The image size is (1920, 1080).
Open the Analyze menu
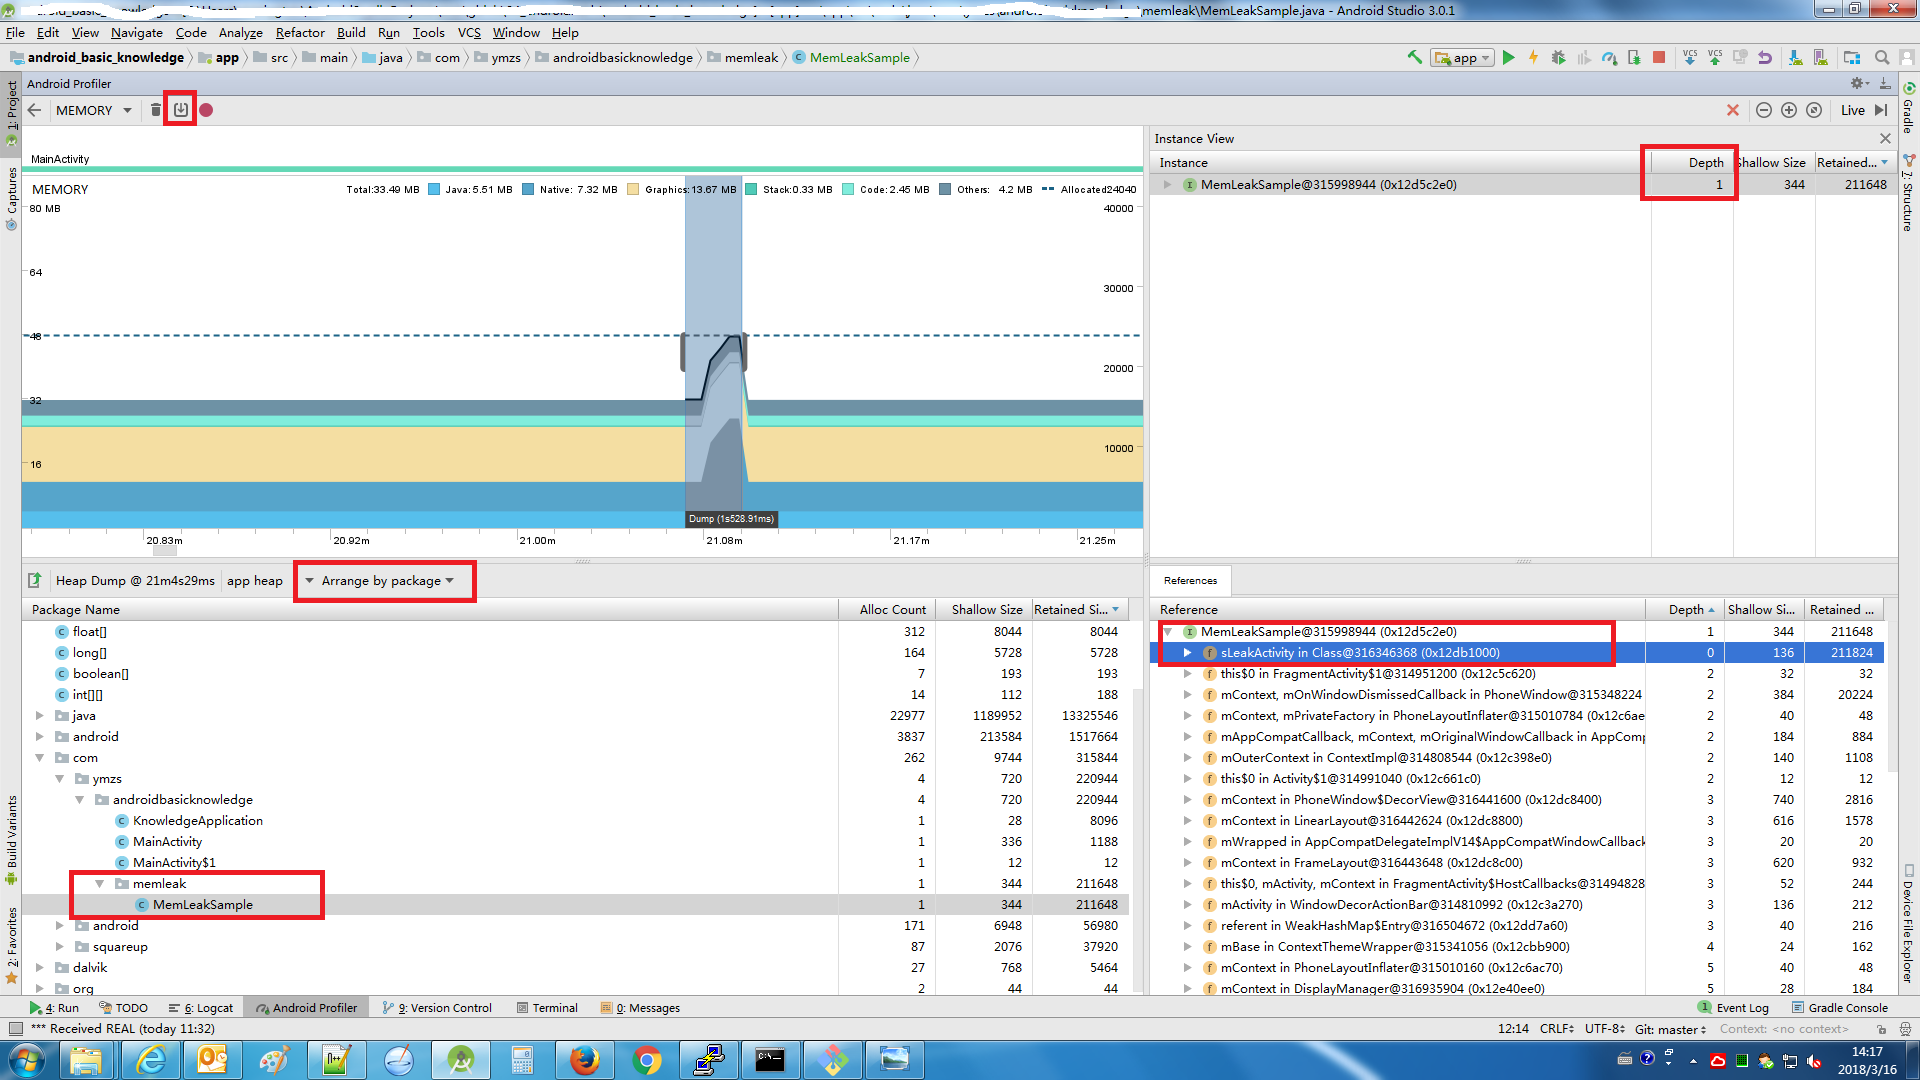(240, 33)
